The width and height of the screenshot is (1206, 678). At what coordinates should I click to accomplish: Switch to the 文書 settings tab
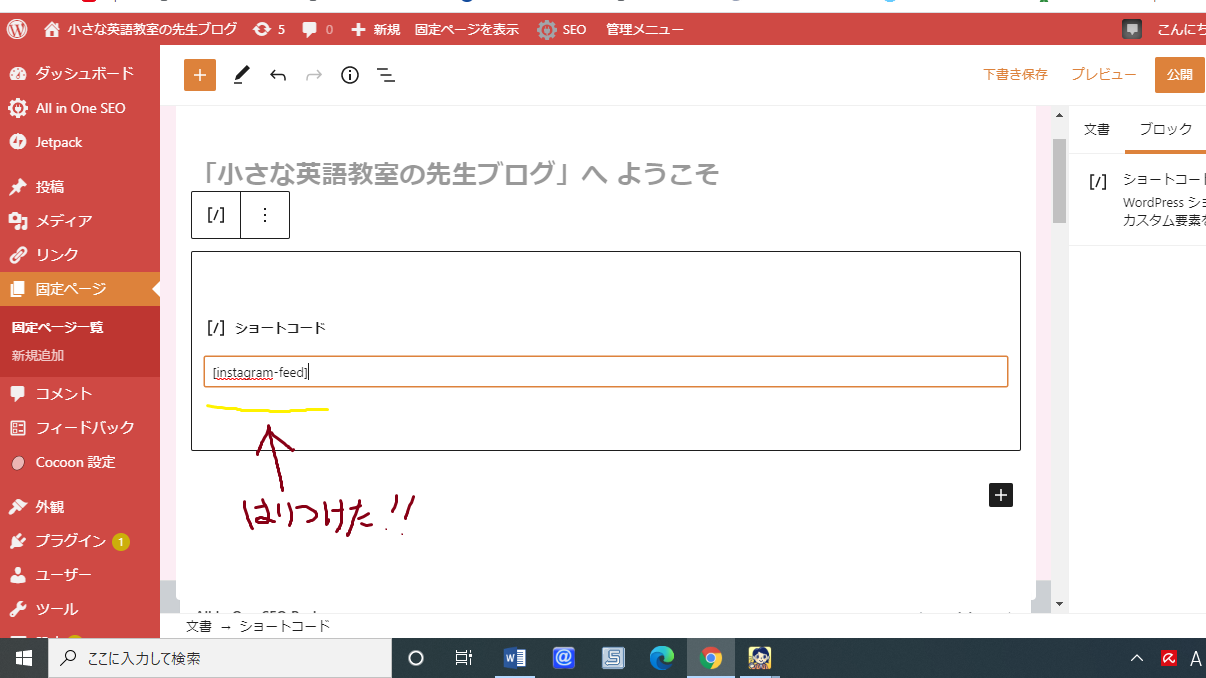click(x=1097, y=129)
